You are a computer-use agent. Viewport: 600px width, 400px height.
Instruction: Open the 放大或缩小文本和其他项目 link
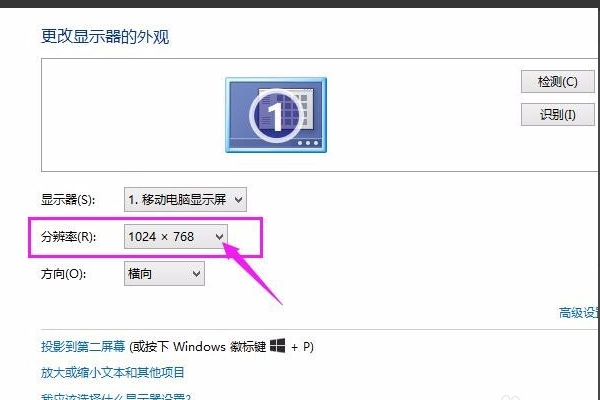coord(113,372)
